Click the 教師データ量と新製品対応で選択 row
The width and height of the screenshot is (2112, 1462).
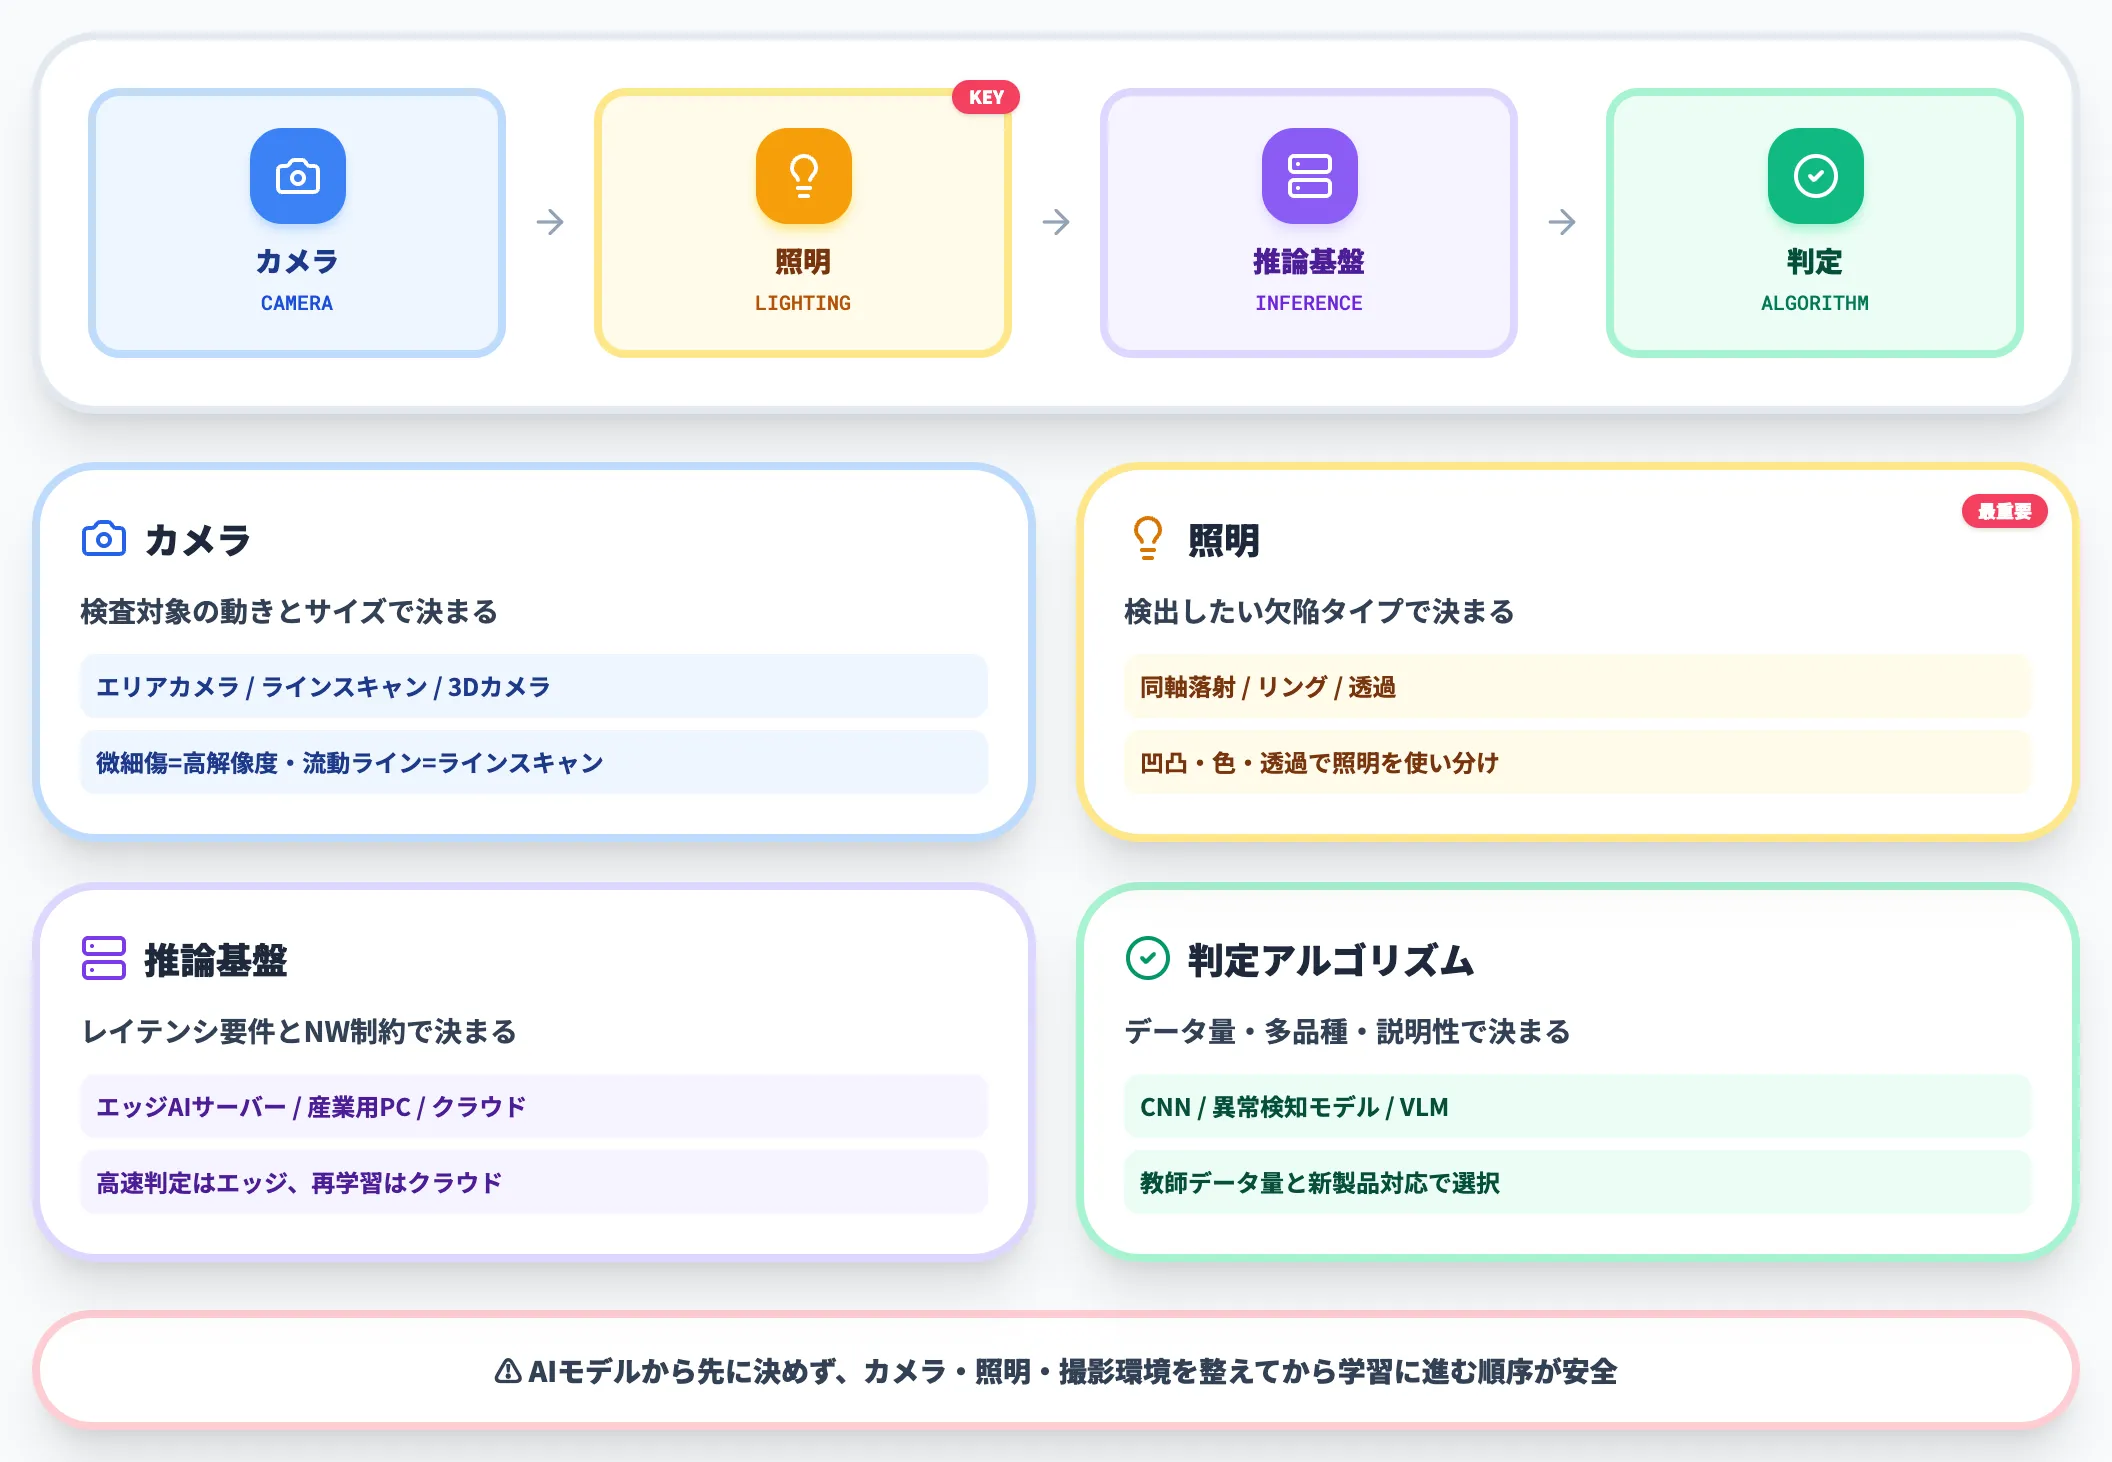click(1578, 1182)
